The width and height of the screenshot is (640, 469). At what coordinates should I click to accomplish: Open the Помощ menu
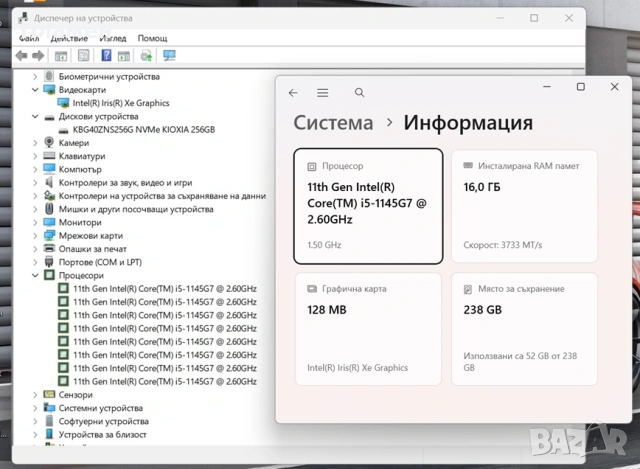click(x=152, y=38)
